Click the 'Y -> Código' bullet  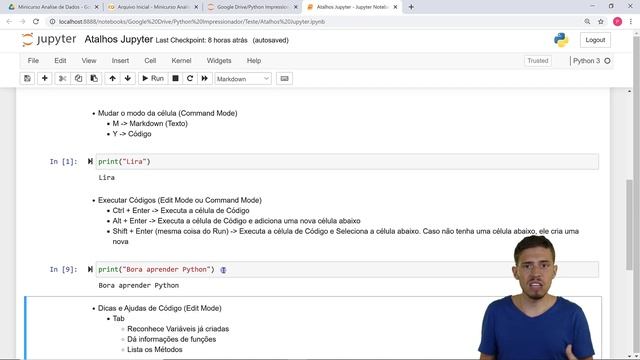(132, 134)
